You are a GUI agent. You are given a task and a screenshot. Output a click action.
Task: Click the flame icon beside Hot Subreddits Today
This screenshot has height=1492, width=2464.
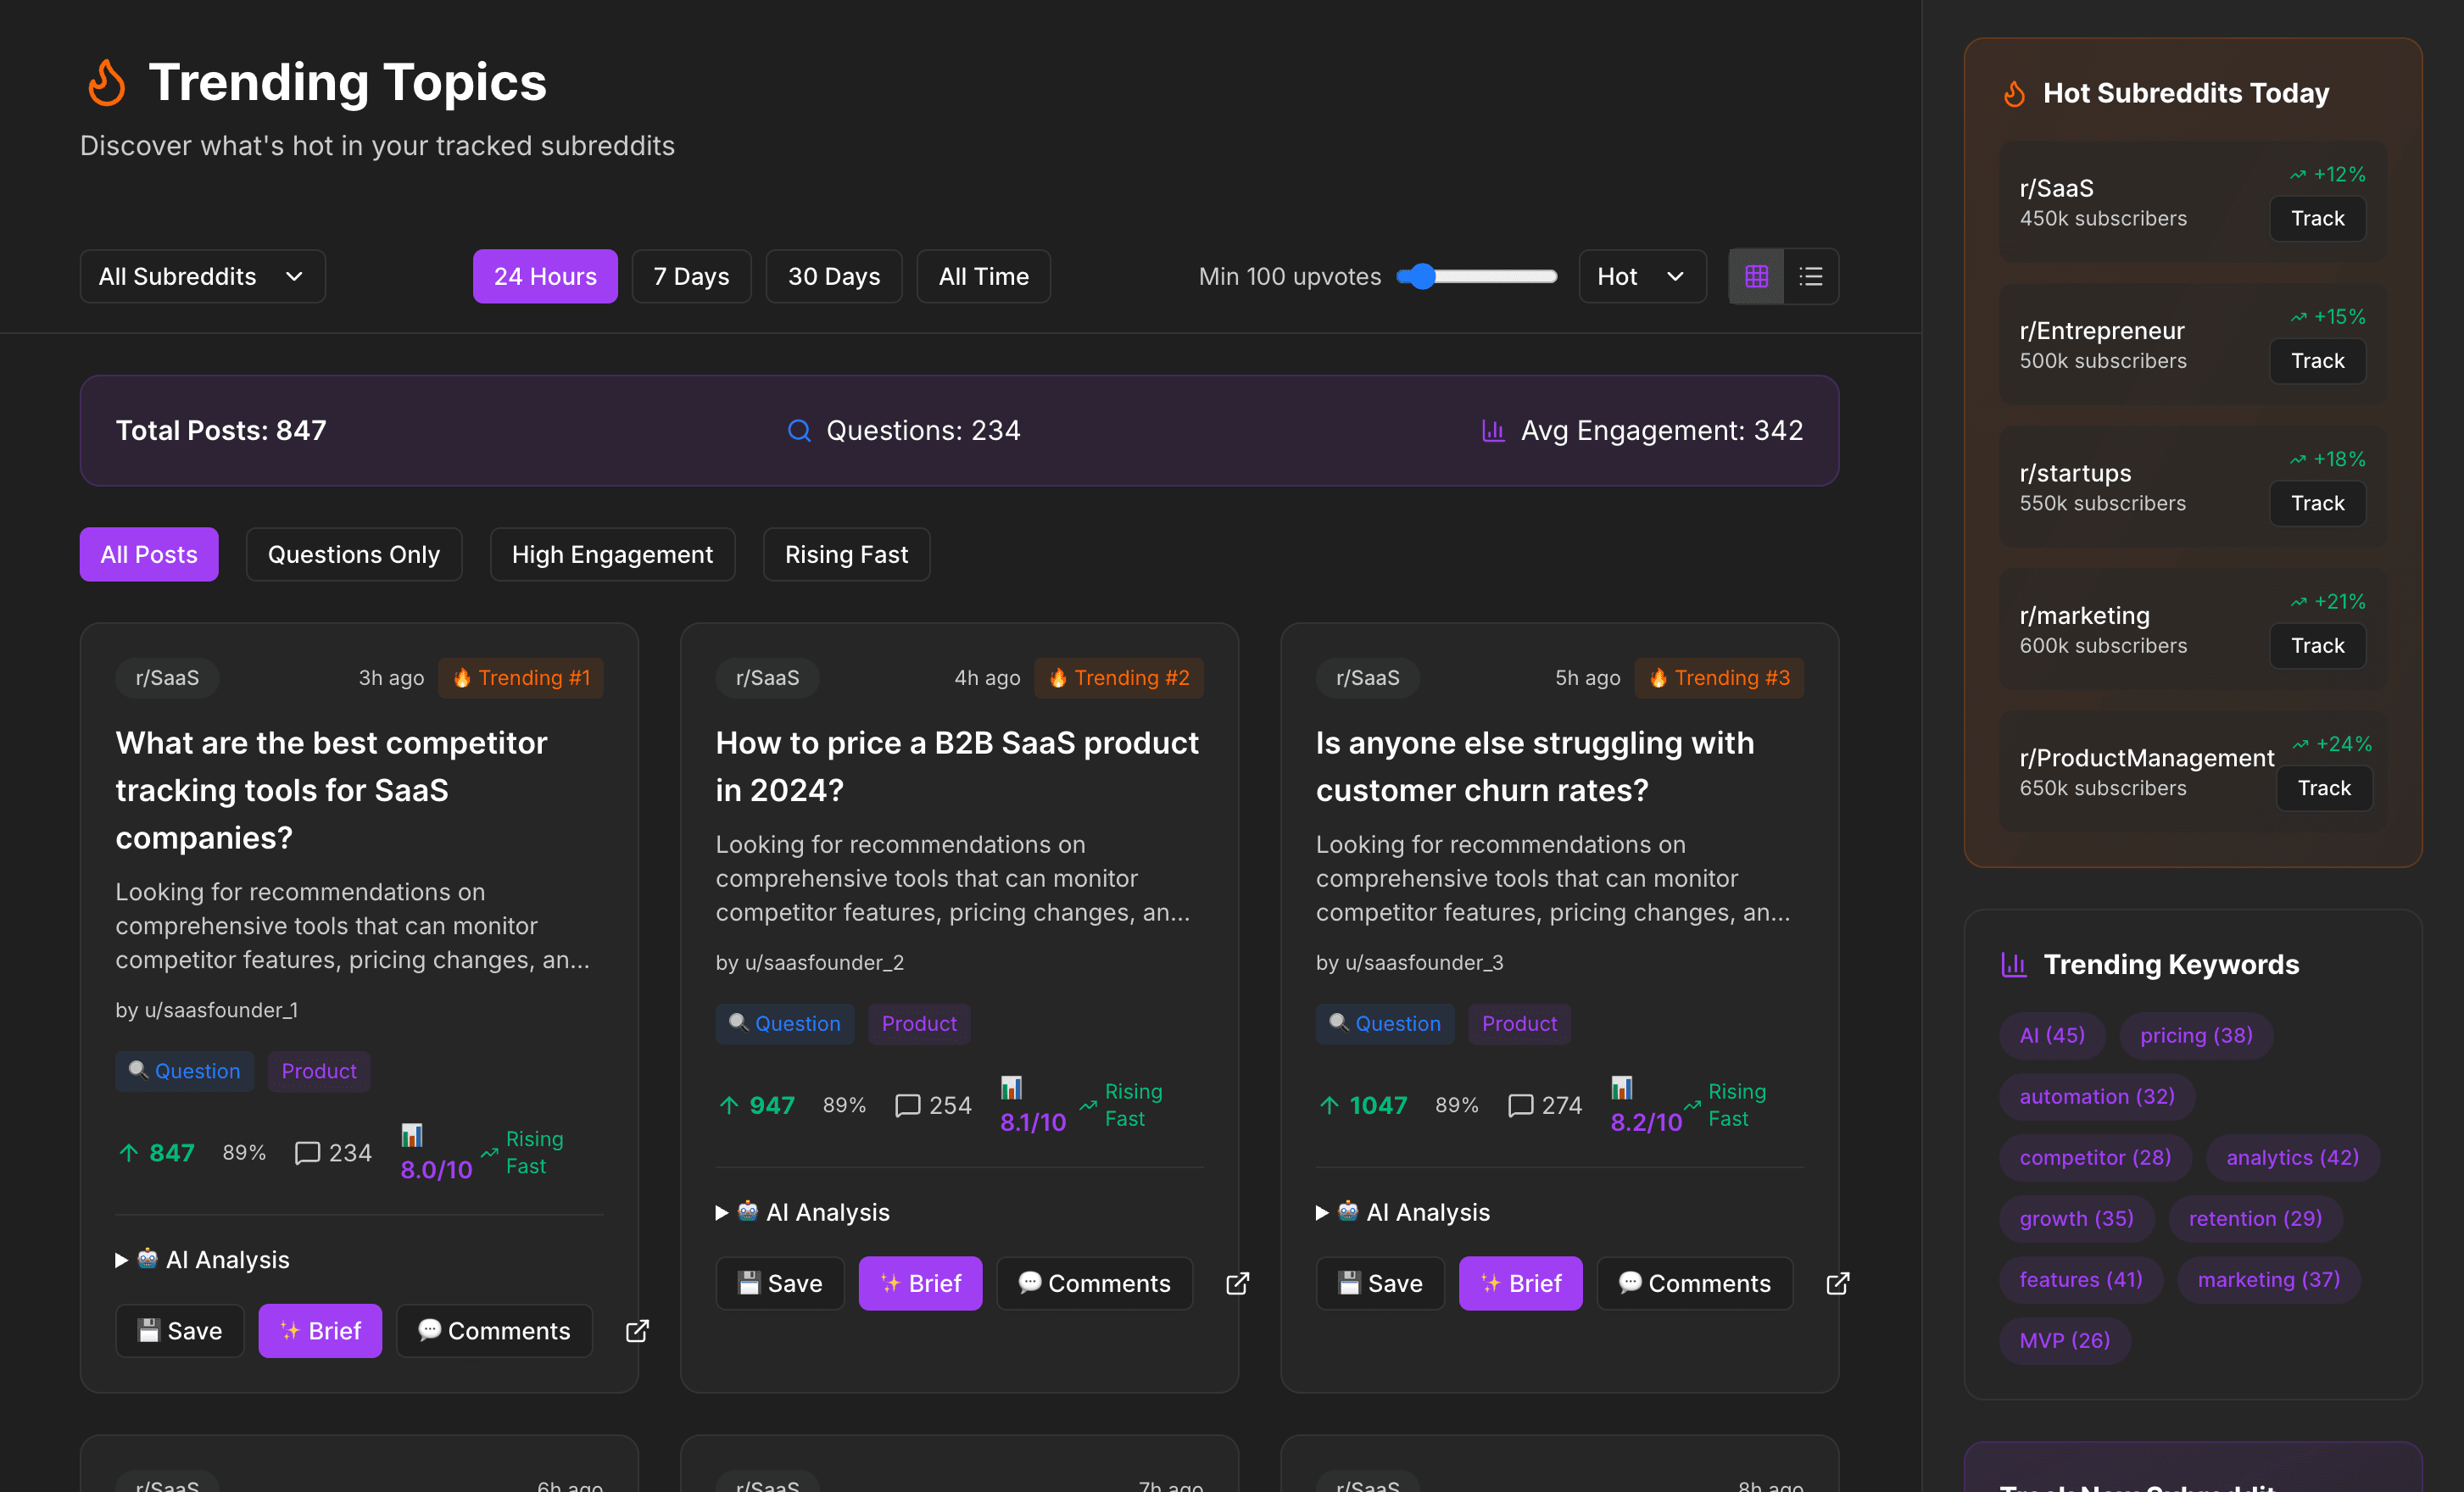(x=2015, y=92)
